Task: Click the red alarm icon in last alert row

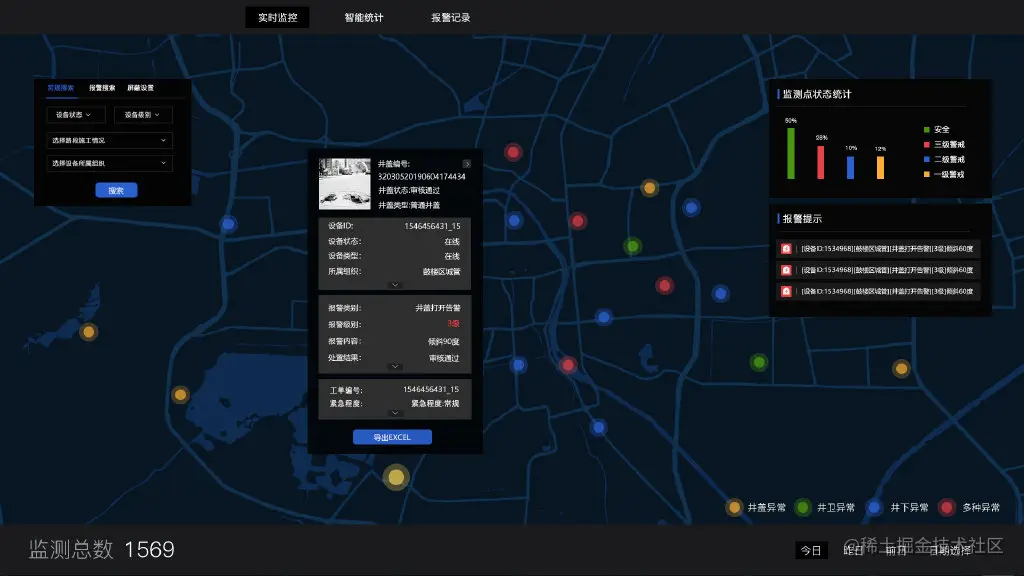Action: [786, 291]
